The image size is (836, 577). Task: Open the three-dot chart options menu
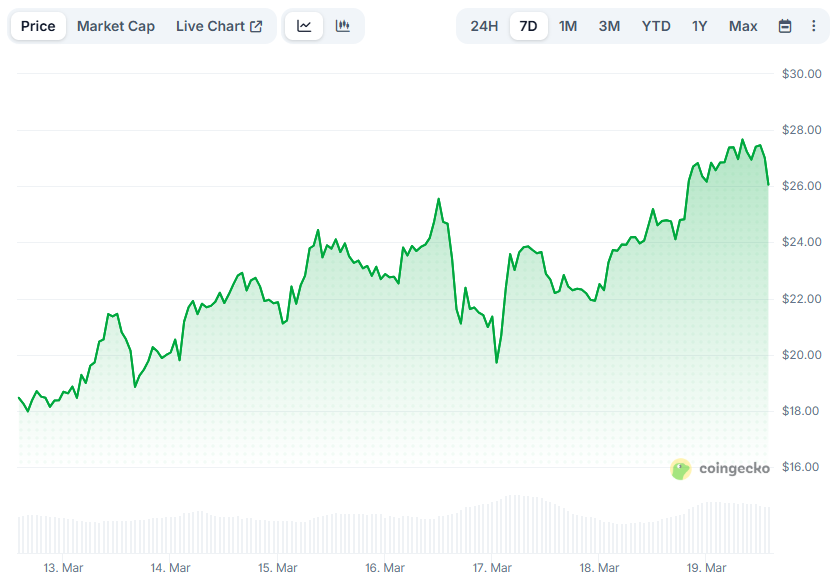pyautogui.click(x=815, y=26)
